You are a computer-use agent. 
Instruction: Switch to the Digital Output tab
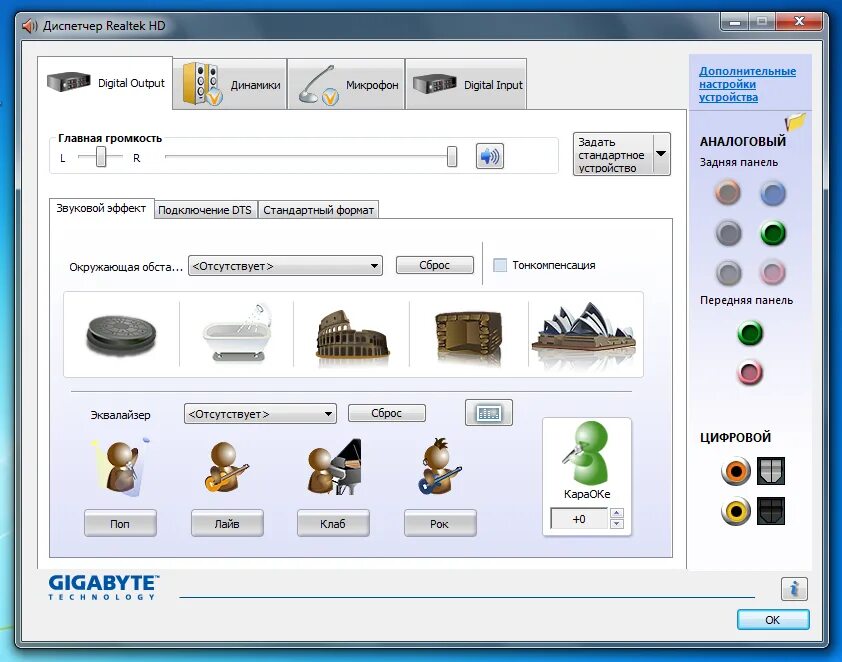[105, 83]
